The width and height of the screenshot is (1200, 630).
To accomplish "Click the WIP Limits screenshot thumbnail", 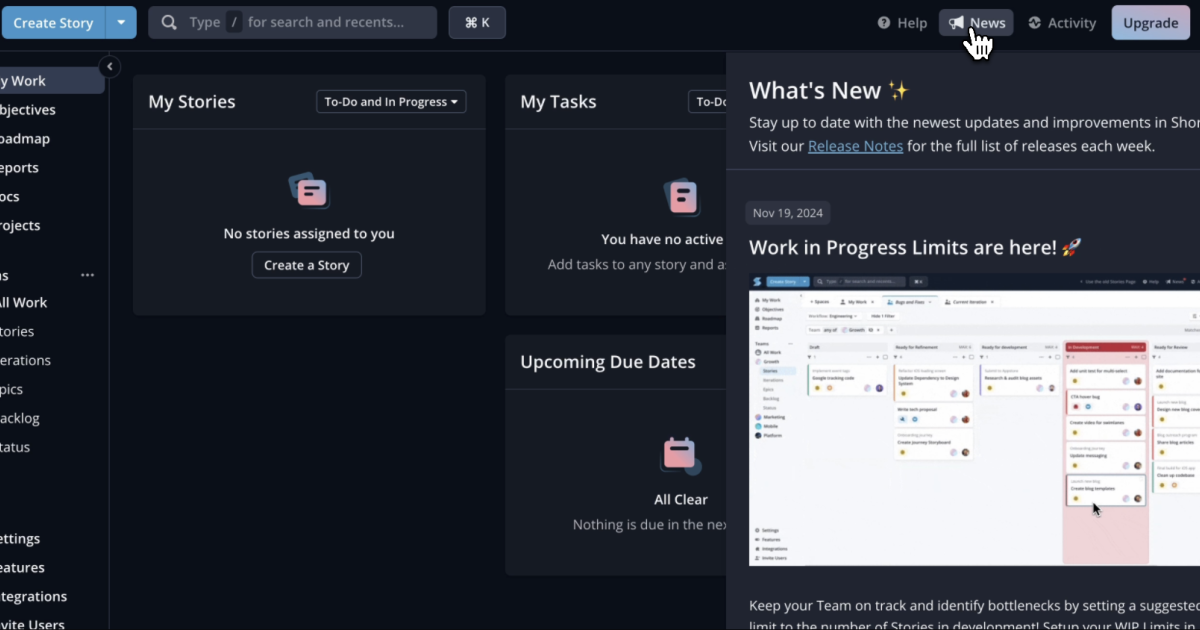I will (975, 420).
